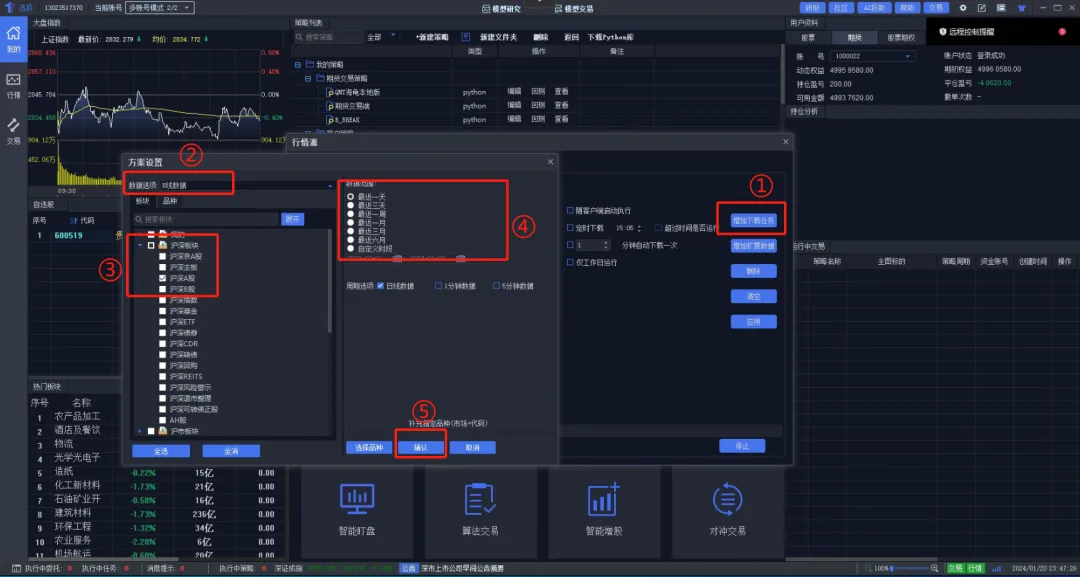
Task: Click the search magnifier icon in 搜索板块 box
Action: [139, 220]
